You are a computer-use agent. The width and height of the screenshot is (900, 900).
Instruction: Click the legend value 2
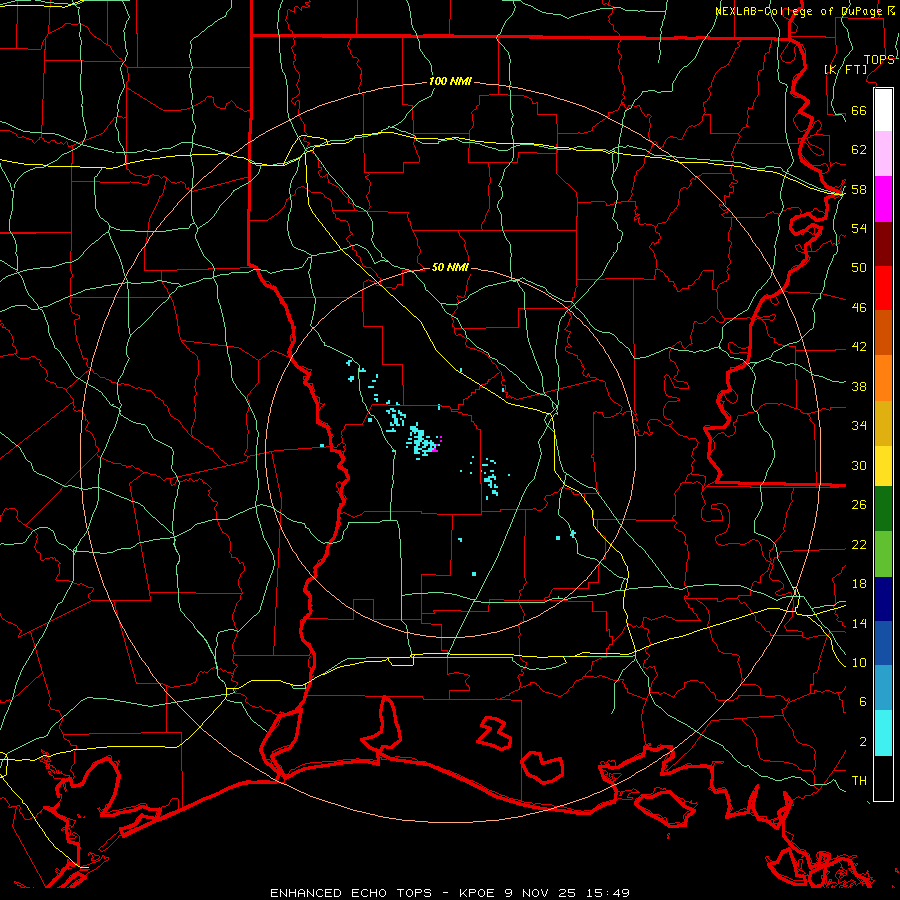[x=862, y=742]
